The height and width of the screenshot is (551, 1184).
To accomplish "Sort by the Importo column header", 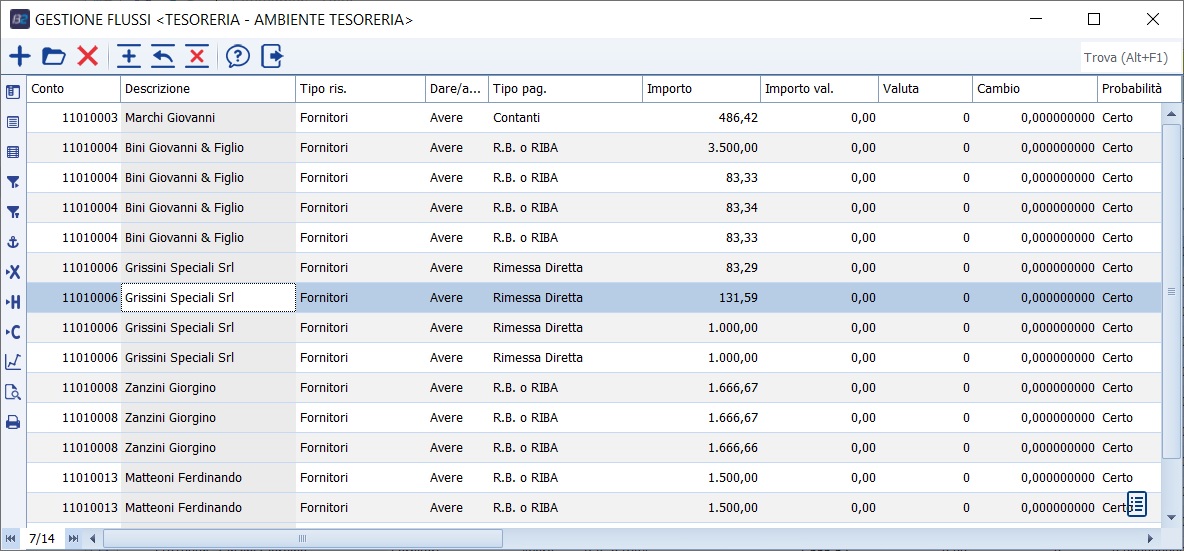I will click(x=700, y=89).
